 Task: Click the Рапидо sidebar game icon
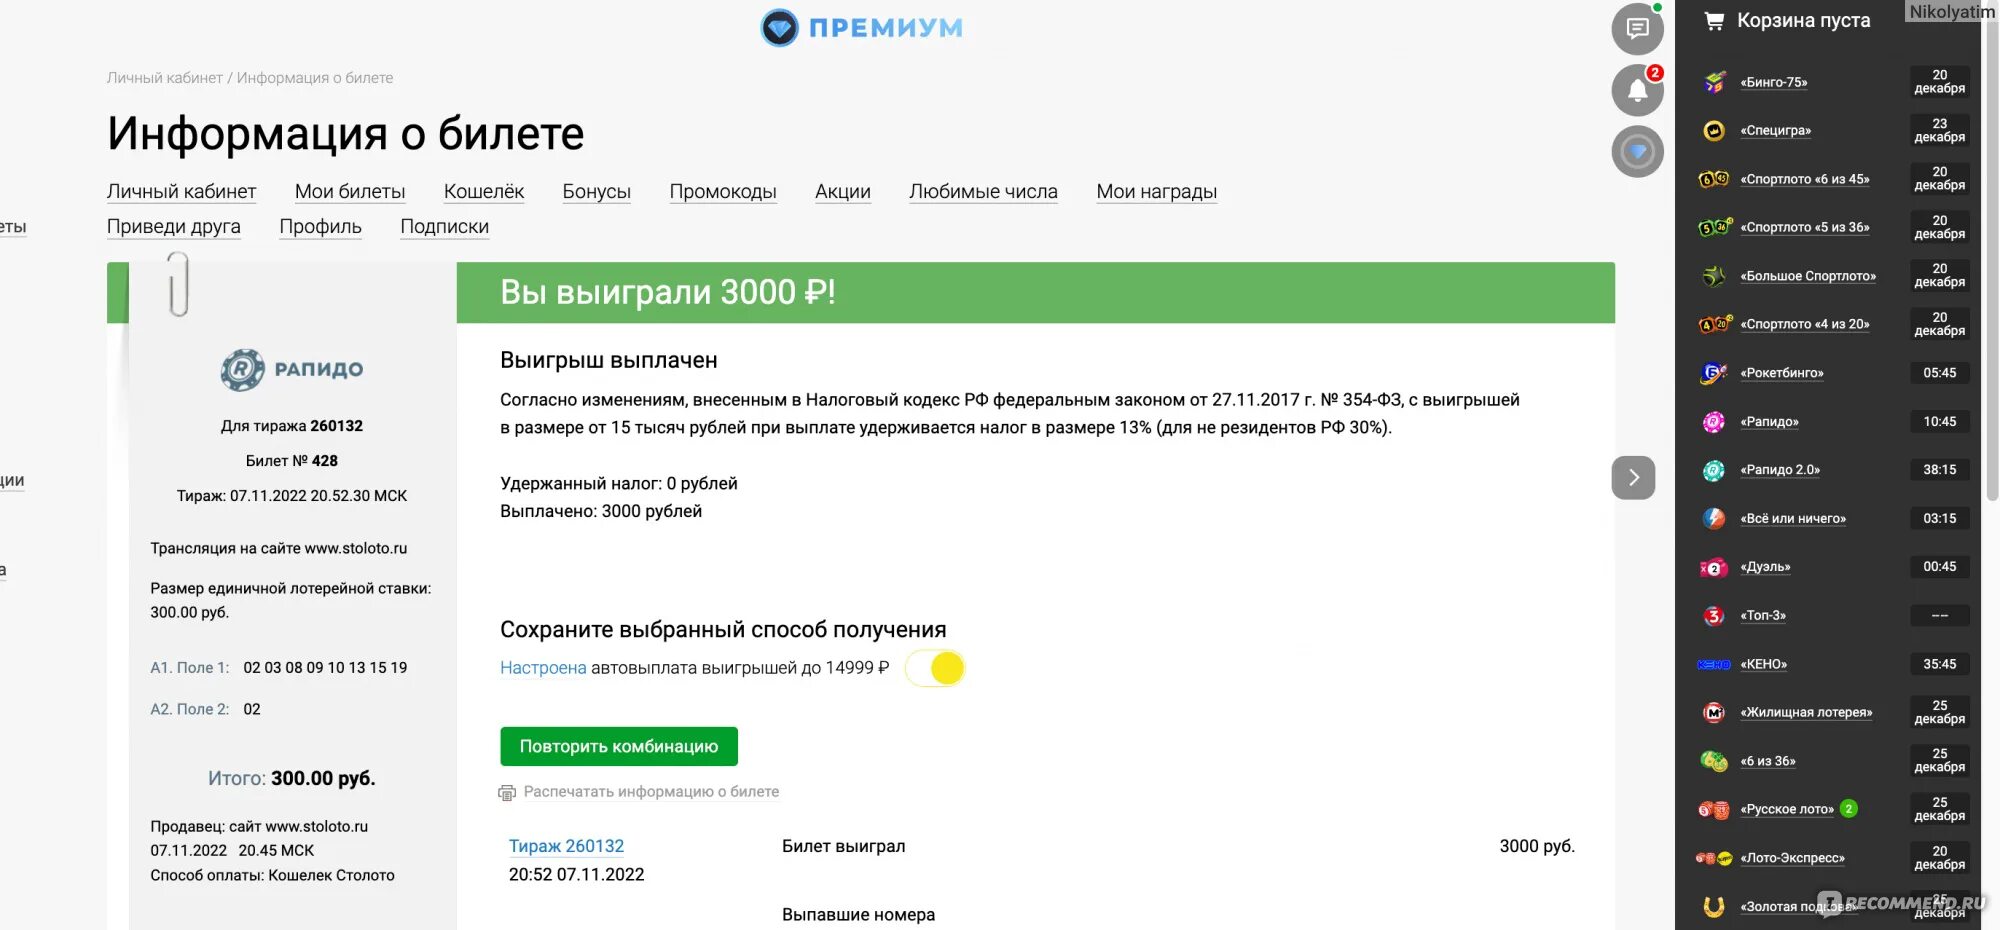pyautogui.click(x=1714, y=422)
